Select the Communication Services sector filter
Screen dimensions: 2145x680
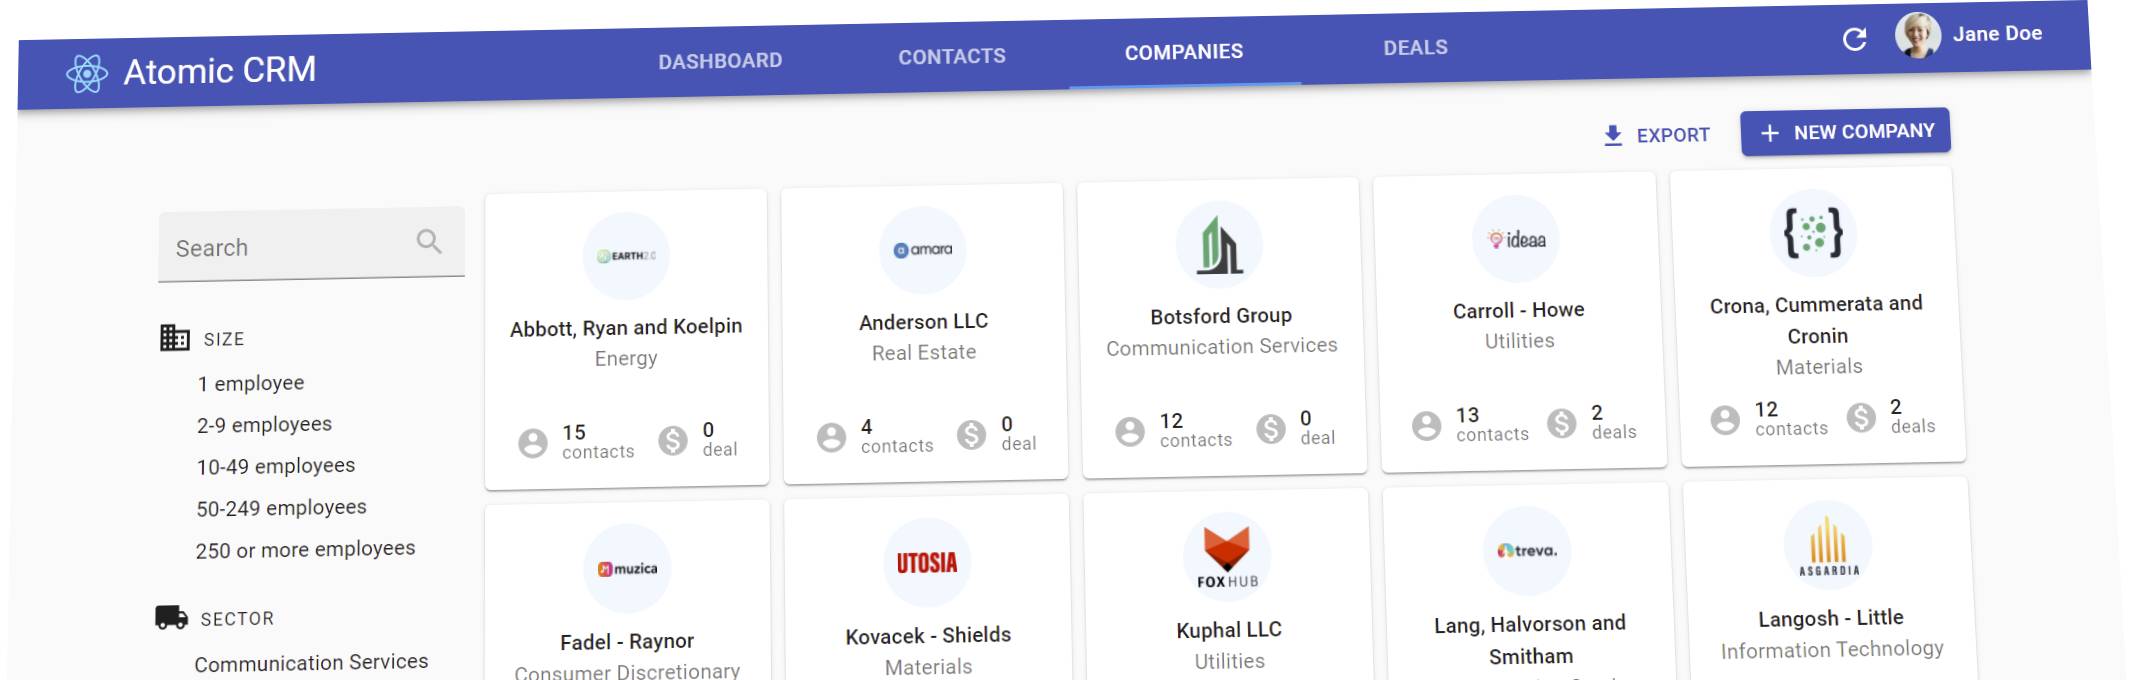[311, 662]
